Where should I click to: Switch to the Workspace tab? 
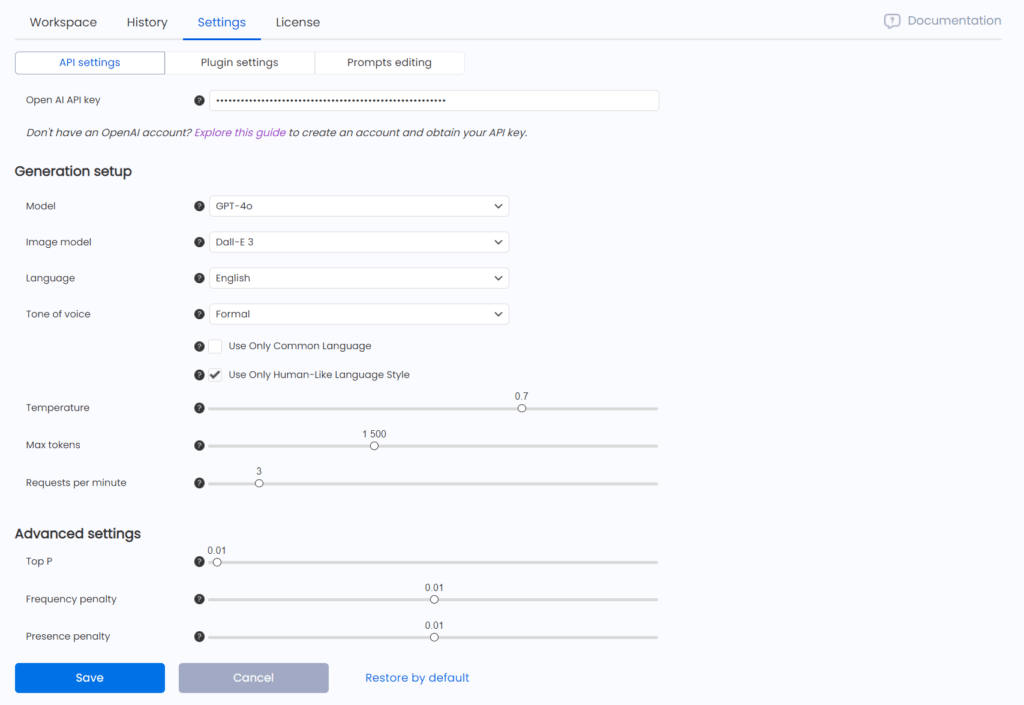[x=63, y=22]
